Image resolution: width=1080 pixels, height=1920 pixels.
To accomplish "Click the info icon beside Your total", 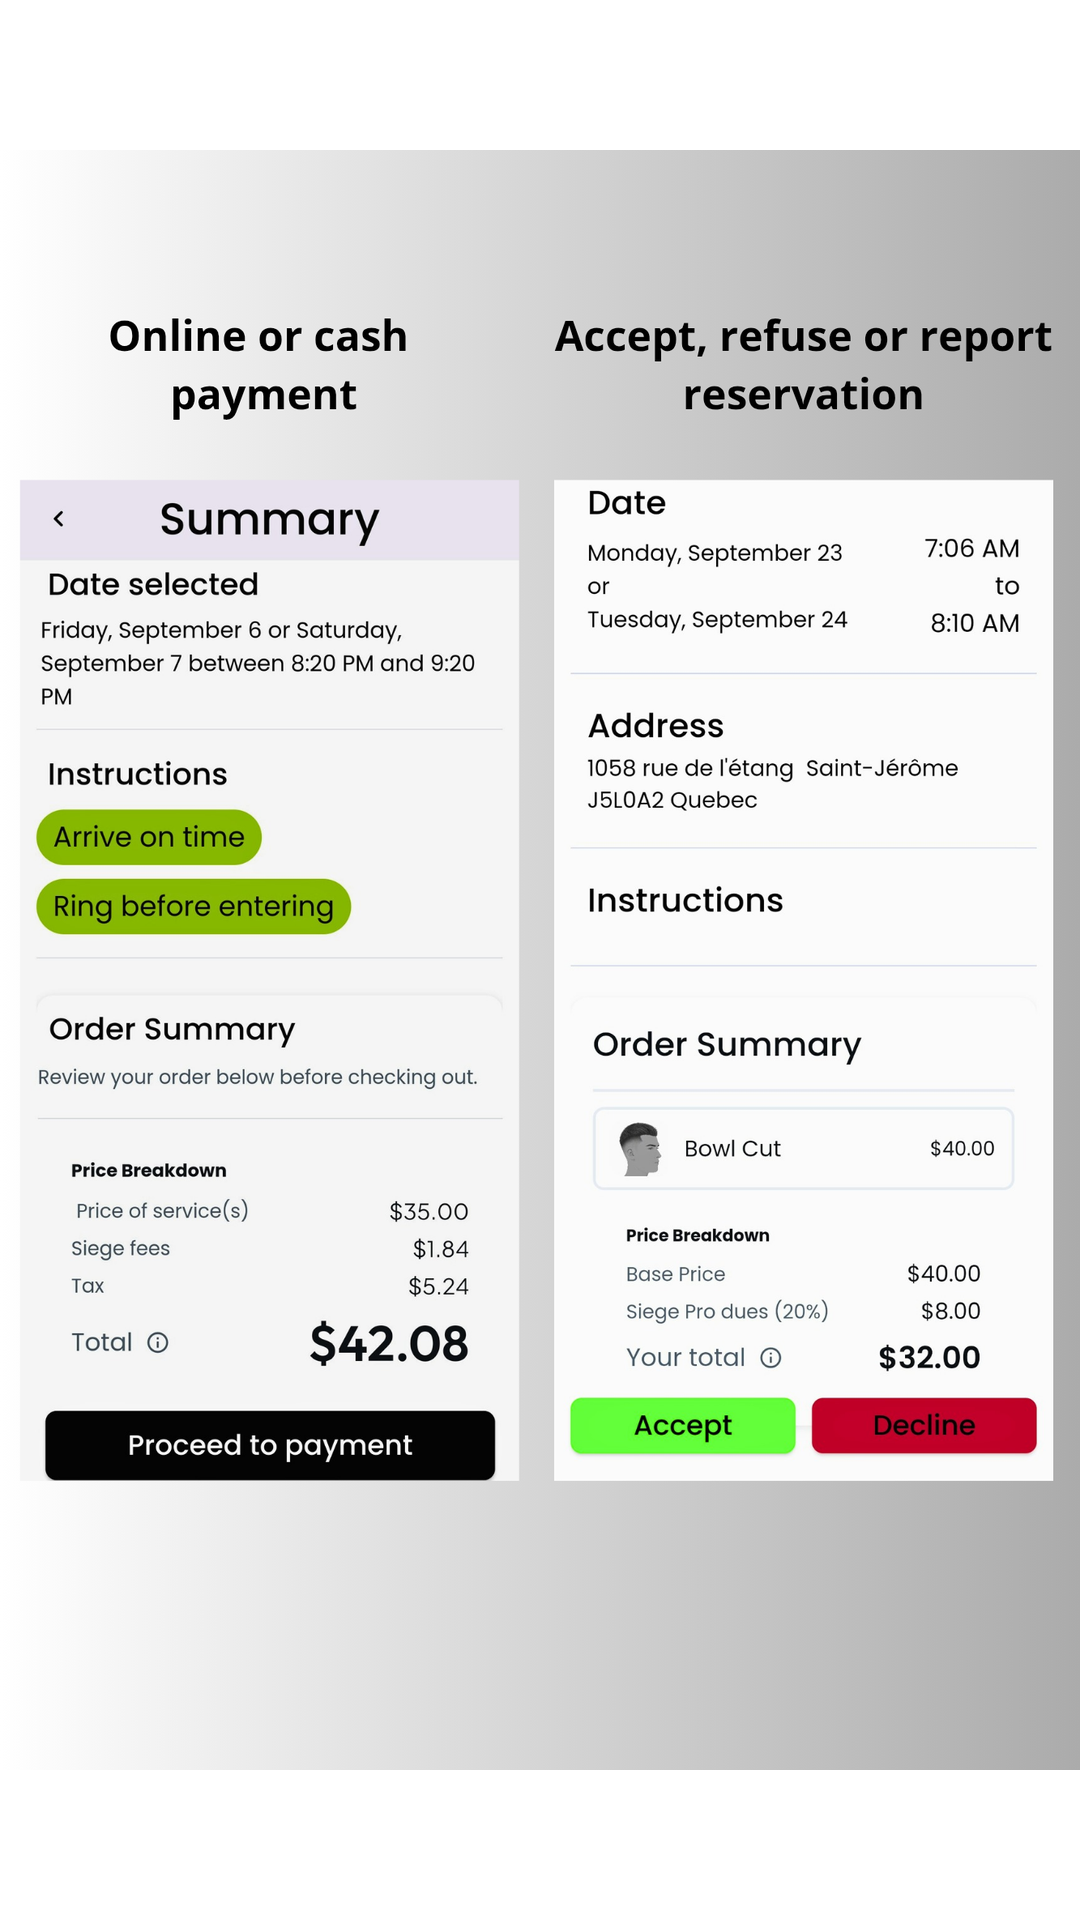I will [x=770, y=1358].
